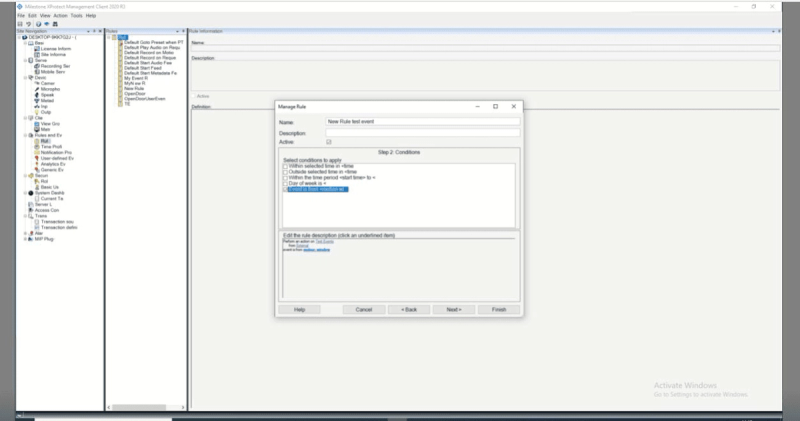Check 'Day of week is' condition
800x421 pixels.
click(285, 183)
